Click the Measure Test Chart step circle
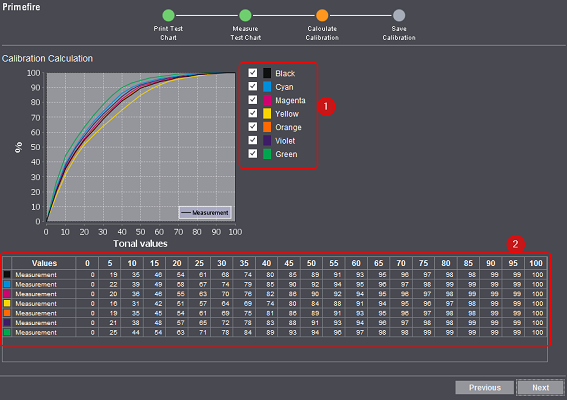The width and height of the screenshot is (567, 400). click(245, 15)
